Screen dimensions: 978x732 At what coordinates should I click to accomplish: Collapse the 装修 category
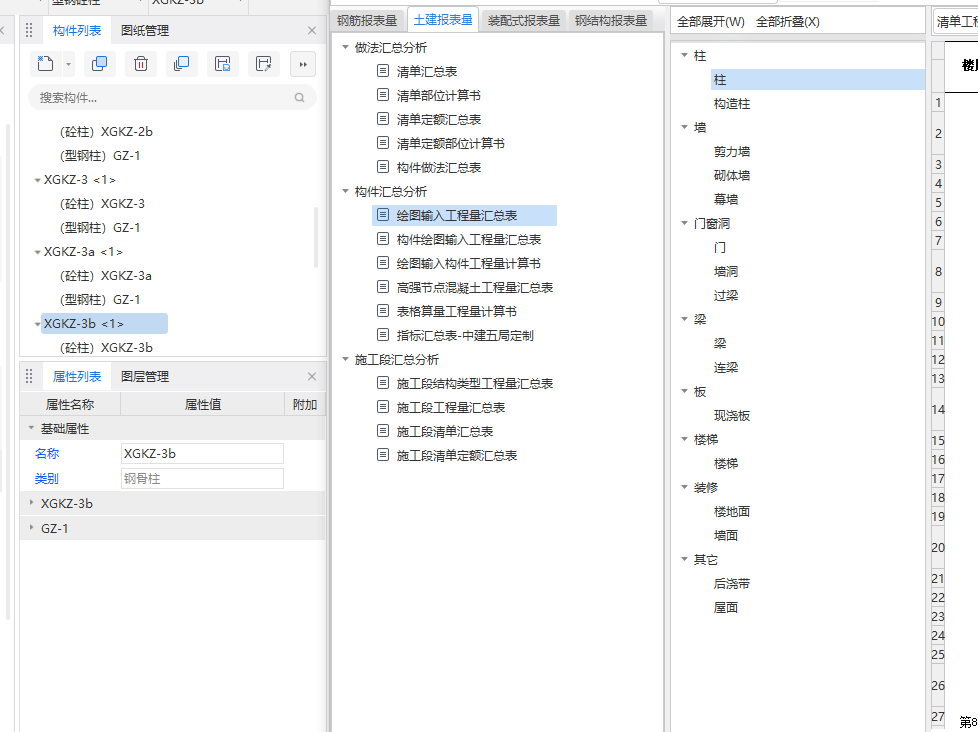pos(684,487)
